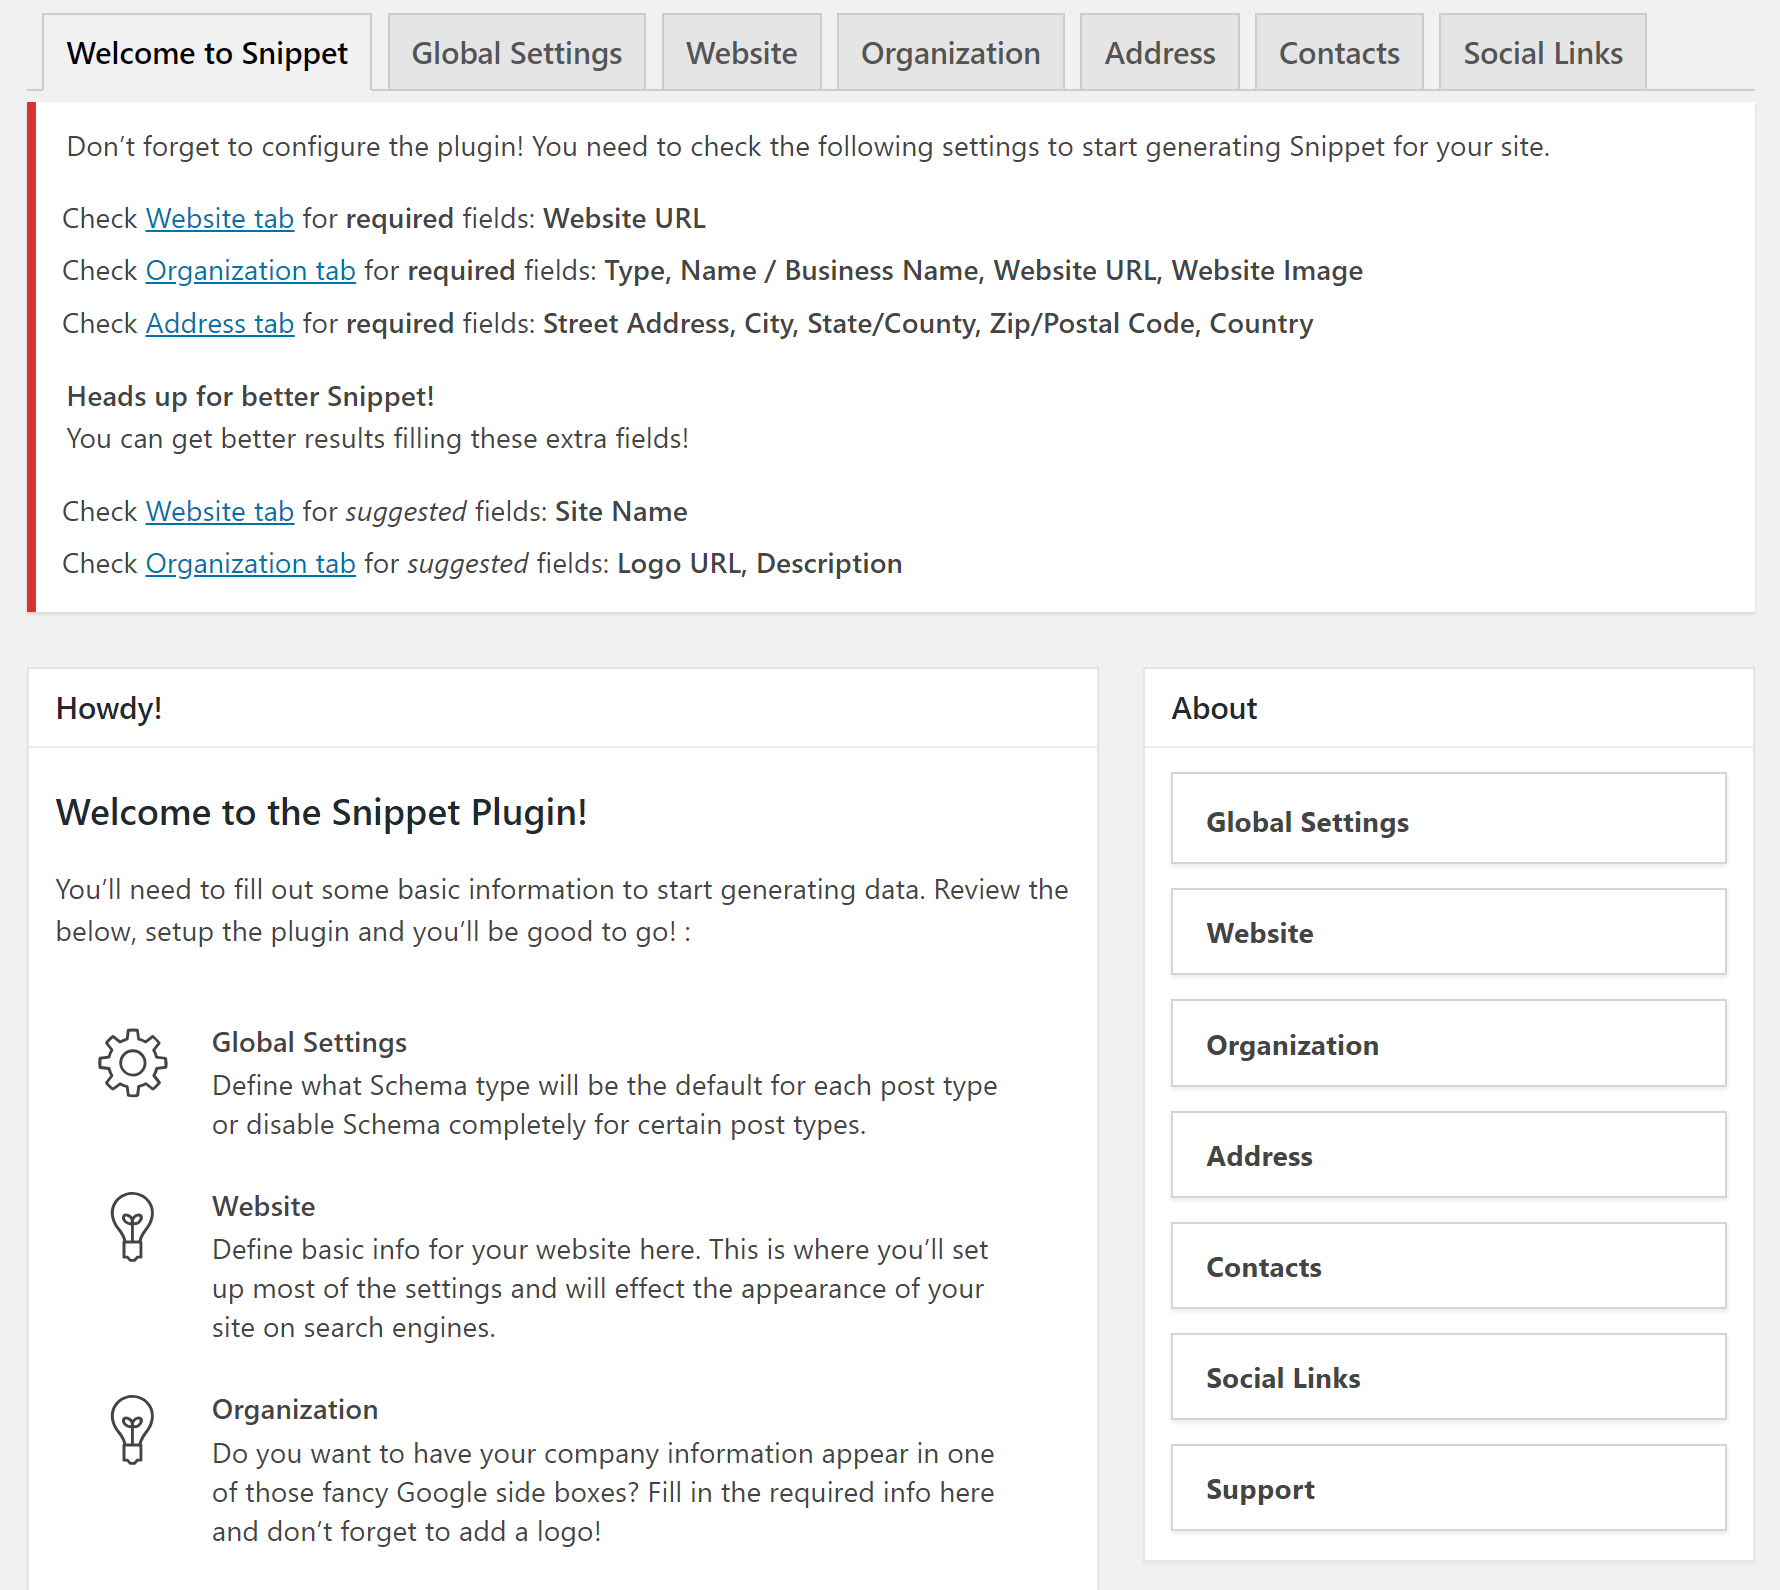Switch to the Organization tab
Image resolution: width=1780 pixels, height=1590 pixels.
[950, 52]
